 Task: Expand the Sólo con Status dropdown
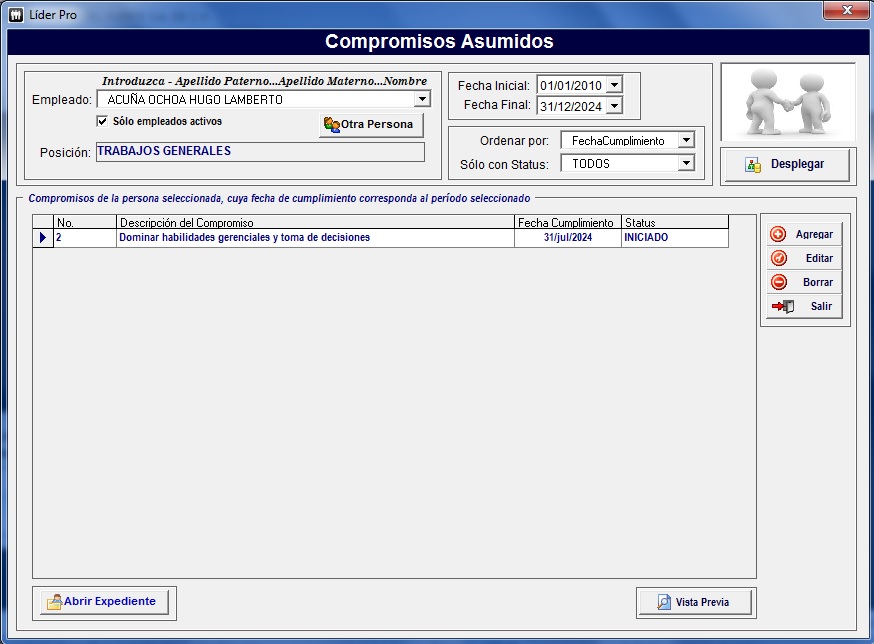(x=686, y=163)
